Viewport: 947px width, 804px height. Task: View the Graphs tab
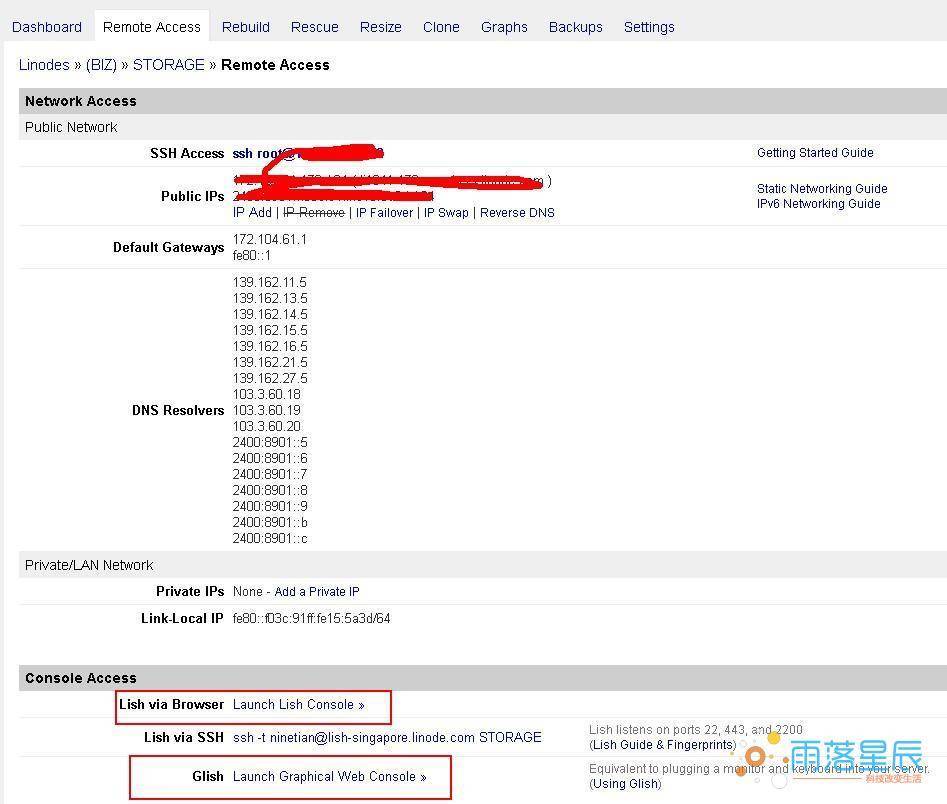(x=504, y=27)
